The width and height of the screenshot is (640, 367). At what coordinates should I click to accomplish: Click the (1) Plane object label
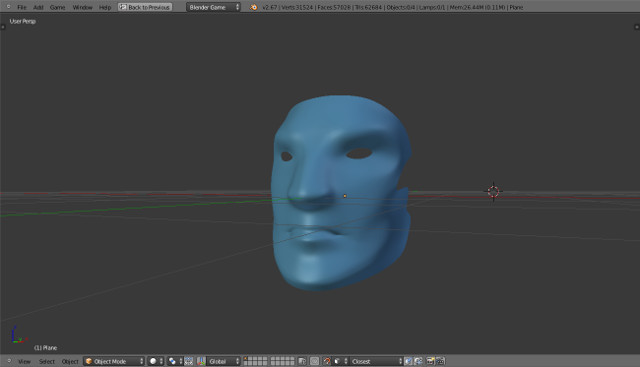click(x=45, y=348)
